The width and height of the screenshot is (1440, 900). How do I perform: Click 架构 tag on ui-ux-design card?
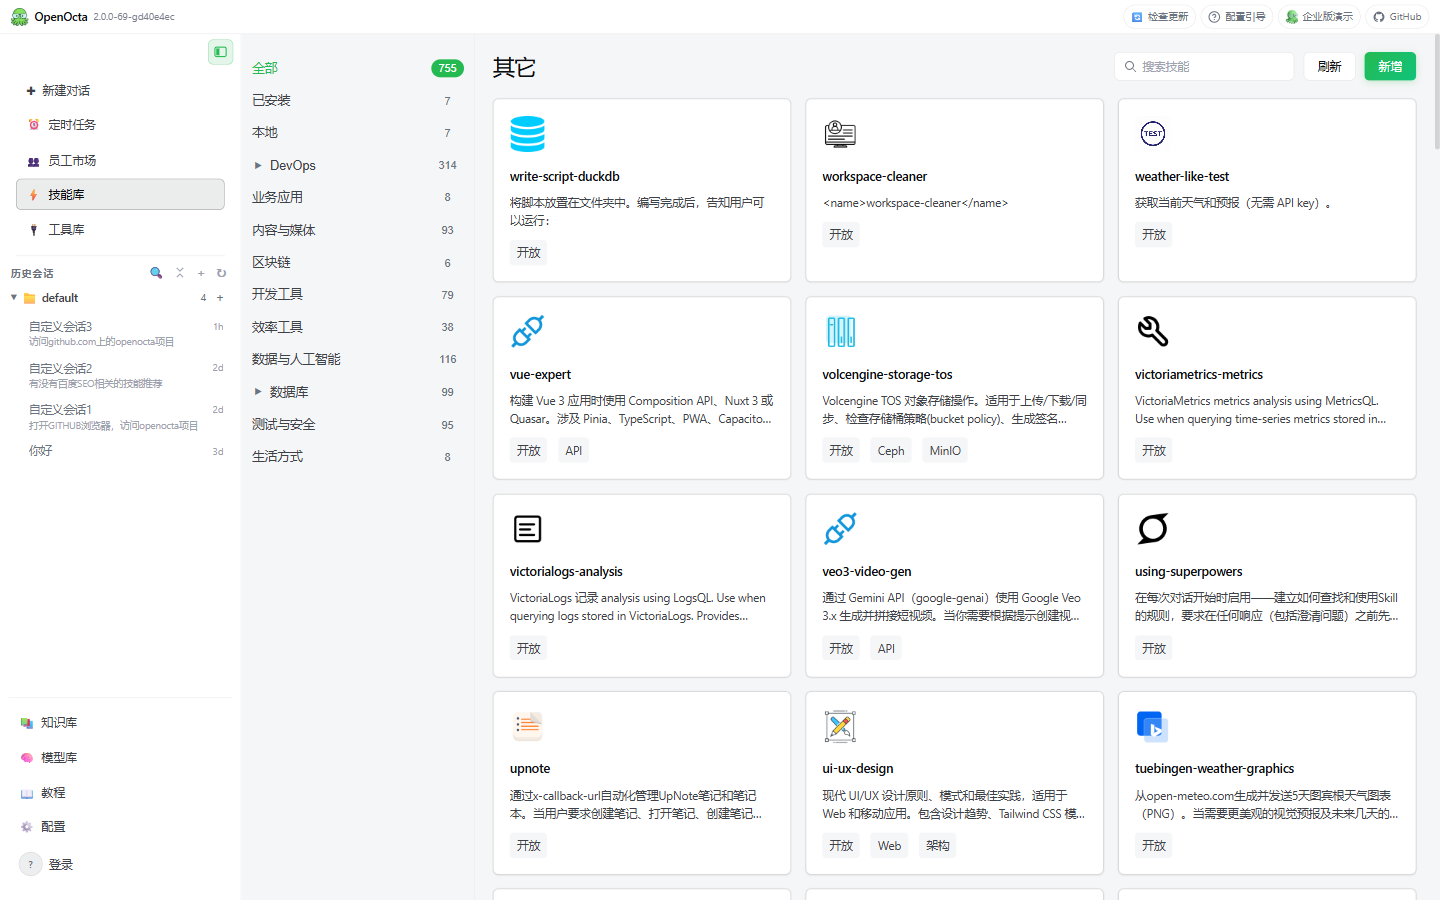pyautogui.click(x=938, y=846)
